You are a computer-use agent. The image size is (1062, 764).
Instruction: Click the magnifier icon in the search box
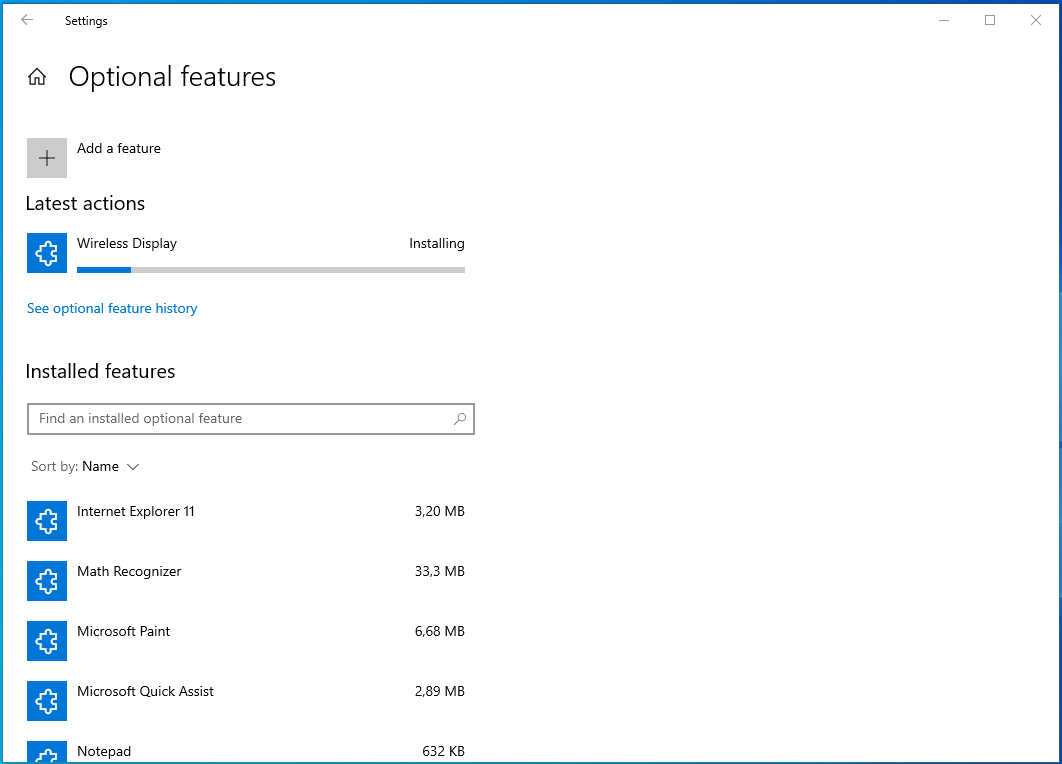(x=460, y=419)
